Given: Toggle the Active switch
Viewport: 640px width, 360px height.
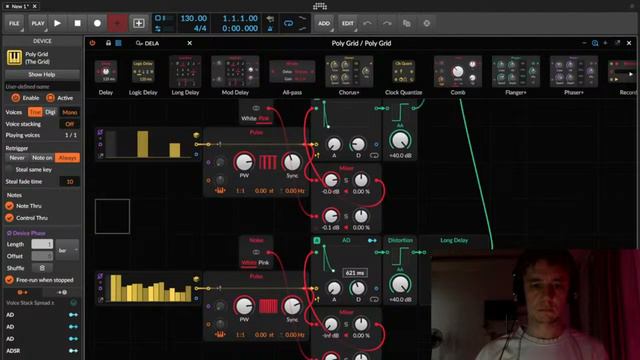Looking at the screenshot, I should [x=50, y=98].
